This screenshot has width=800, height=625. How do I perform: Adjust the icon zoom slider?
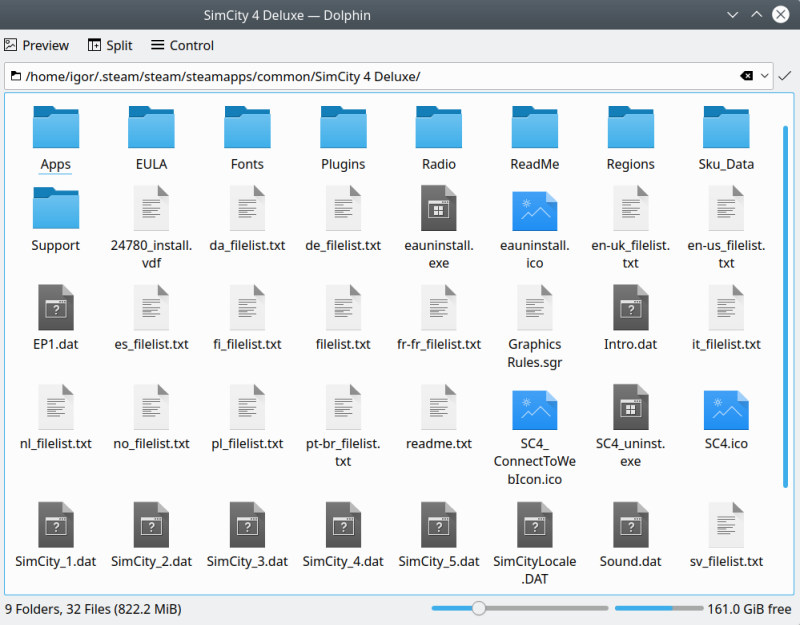pos(479,608)
